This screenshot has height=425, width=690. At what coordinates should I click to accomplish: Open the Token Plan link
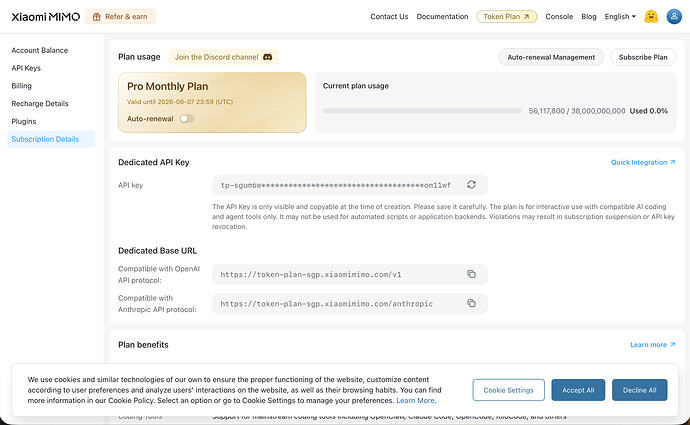(x=506, y=16)
